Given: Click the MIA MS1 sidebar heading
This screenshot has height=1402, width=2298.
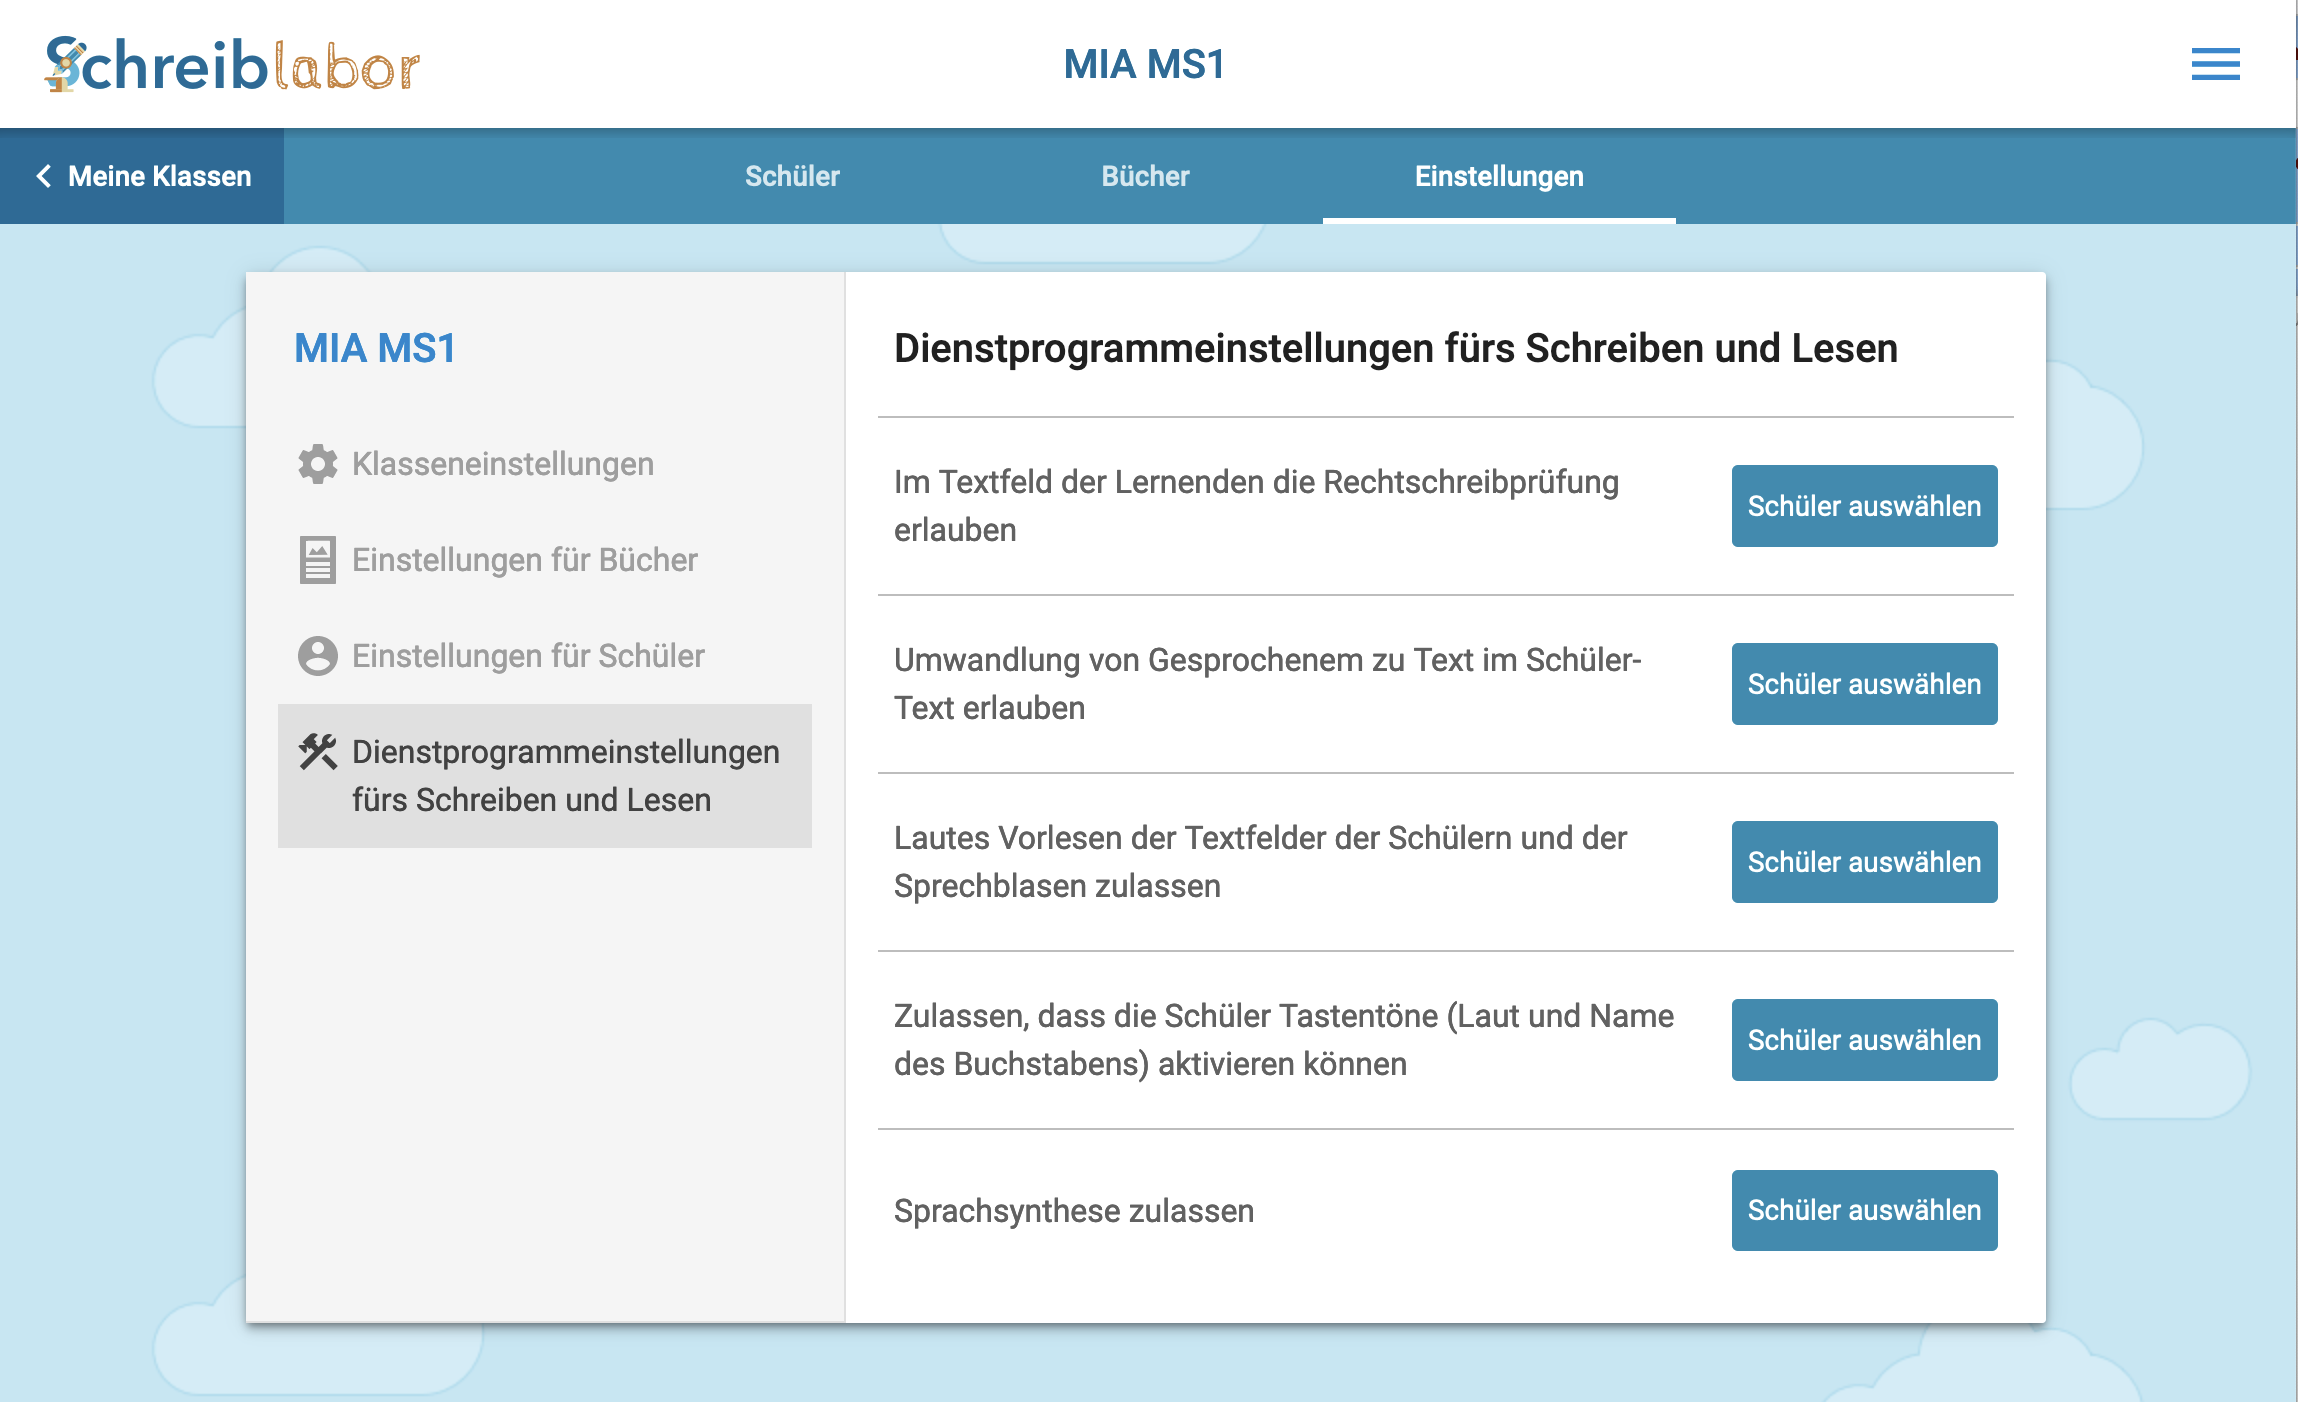Looking at the screenshot, I should tap(375, 348).
